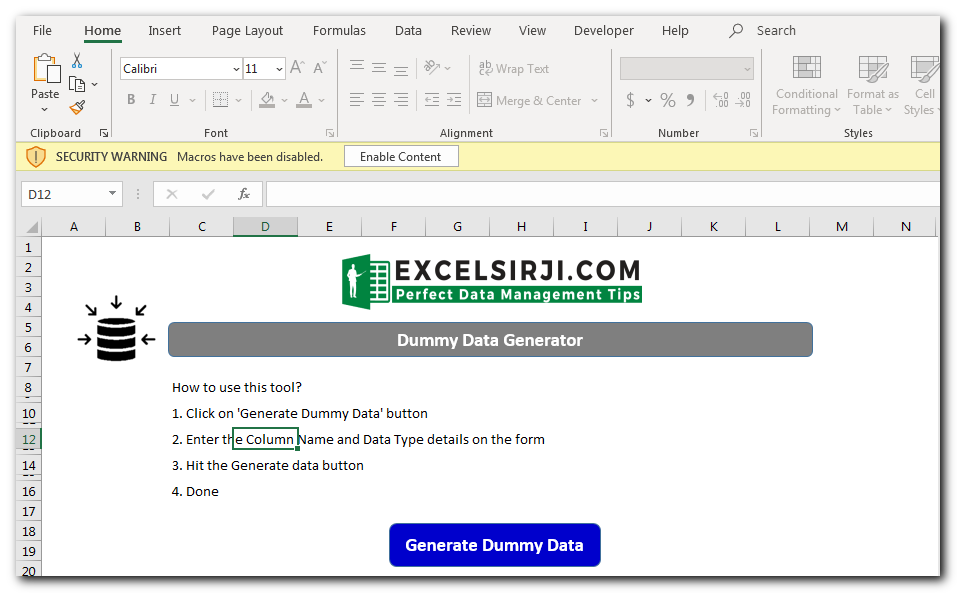Image resolution: width=957 pixels, height=593 pixels.
Task: Switch to the Insert tab
Action: [164, 31]
